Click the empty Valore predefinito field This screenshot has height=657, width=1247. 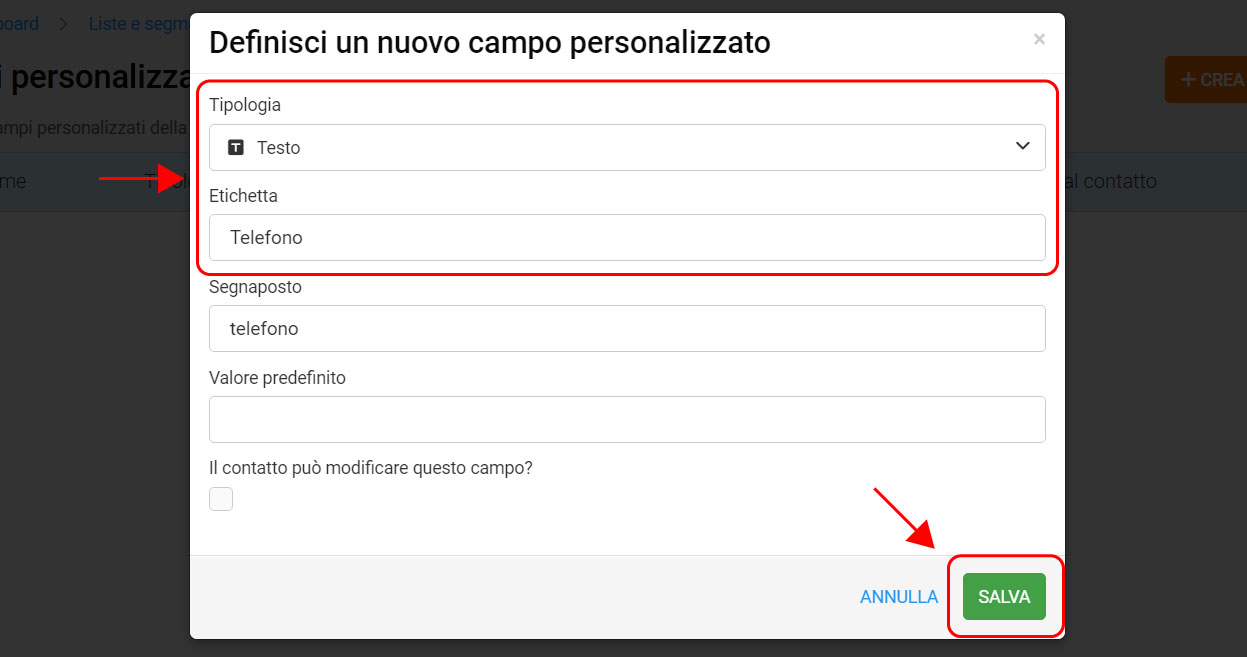click(627, 419)
